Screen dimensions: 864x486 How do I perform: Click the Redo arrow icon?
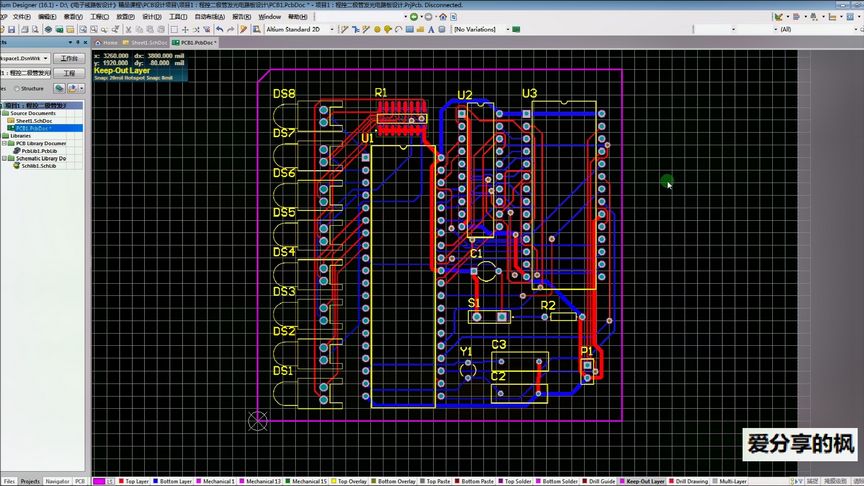(x=230, y=29)
